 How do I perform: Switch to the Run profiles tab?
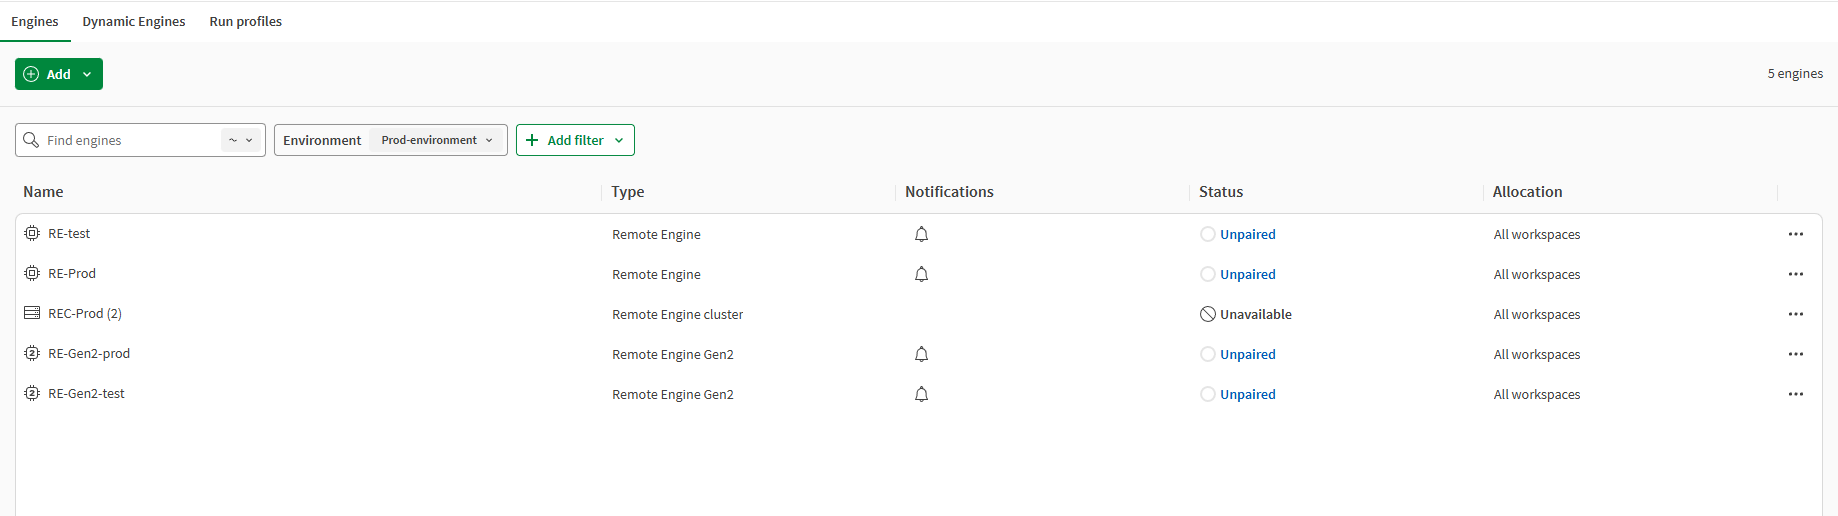(245, 21)
